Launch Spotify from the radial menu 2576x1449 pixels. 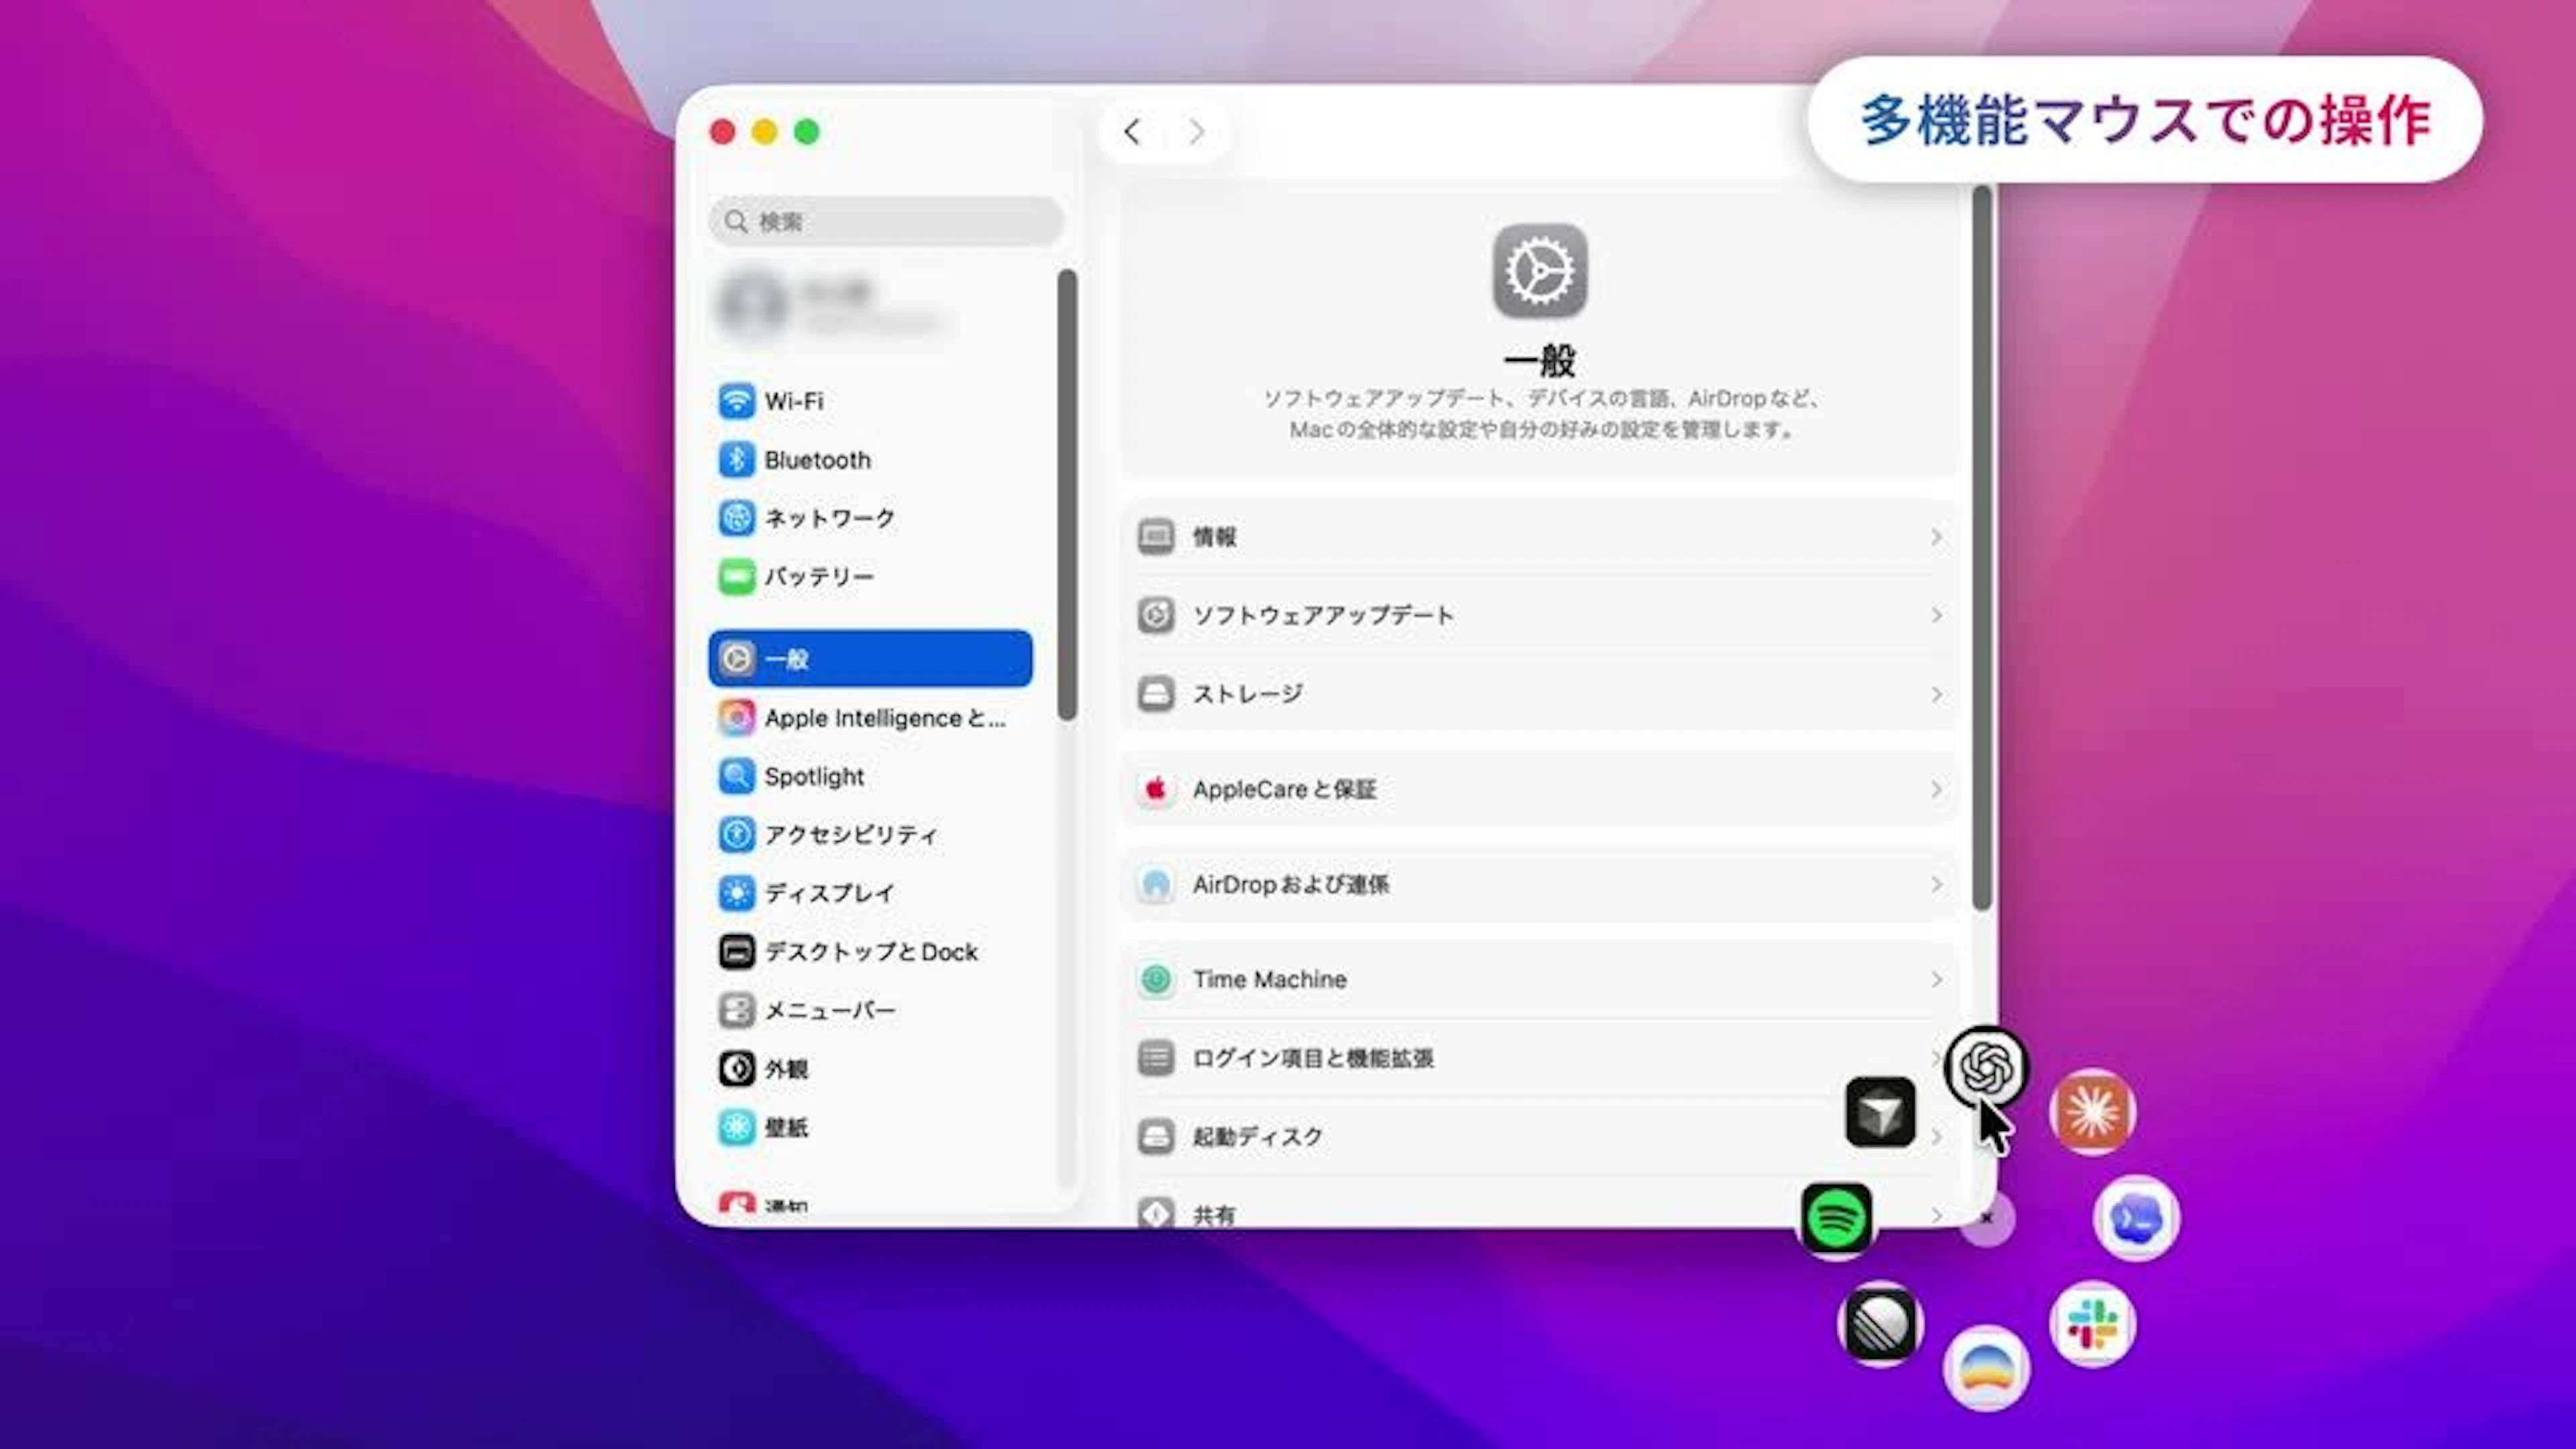1836,1218
